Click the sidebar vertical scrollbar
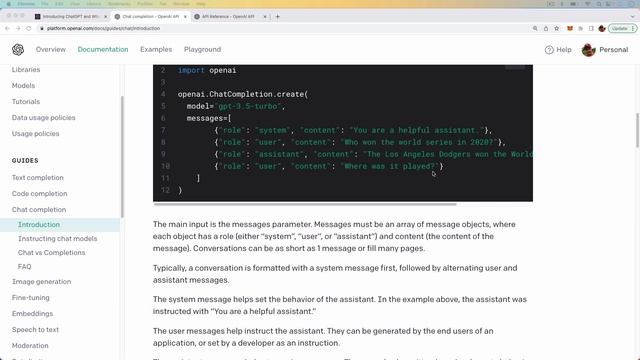Image resolution: width=640 pixels, height=360 pixels. (122, 157)
